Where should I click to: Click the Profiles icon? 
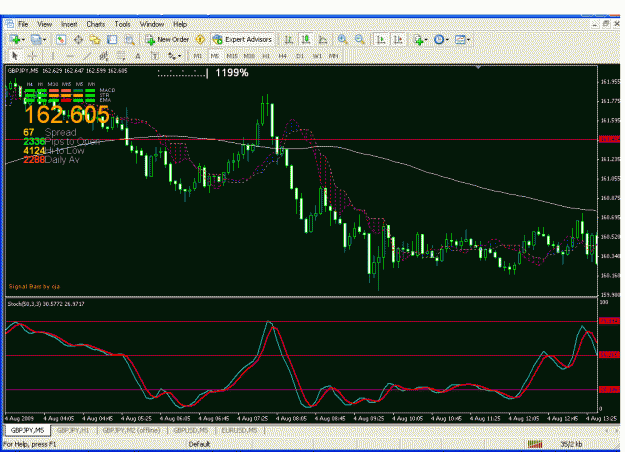pos(36,39)
